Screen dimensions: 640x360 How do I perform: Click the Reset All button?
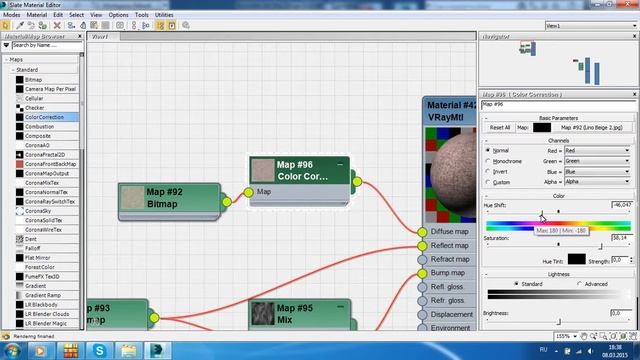[x=500, y=128]
